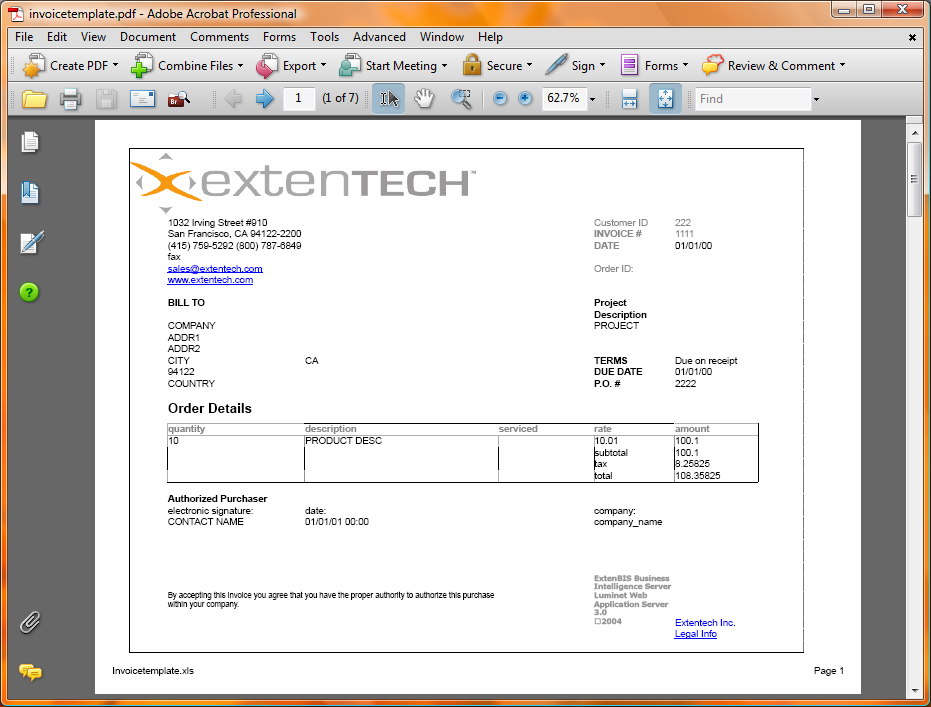The image size is (931, 707).
Task: Click the Sign pen icon
Action: (556, 65)
